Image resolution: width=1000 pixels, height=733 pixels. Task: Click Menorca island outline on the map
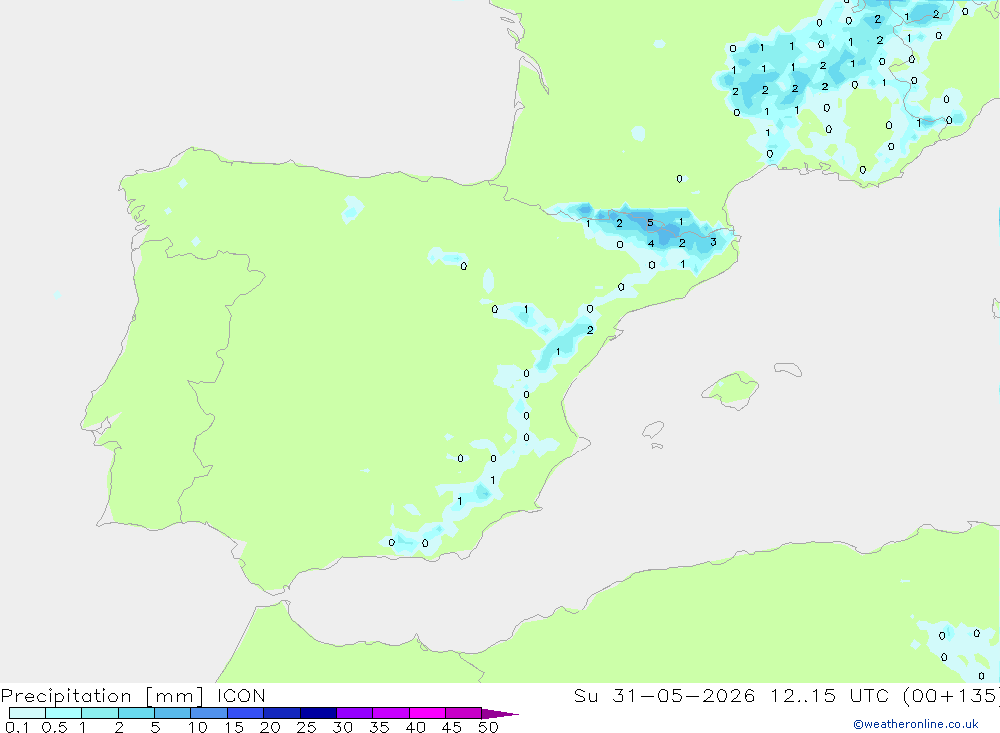tap(788, 369)
